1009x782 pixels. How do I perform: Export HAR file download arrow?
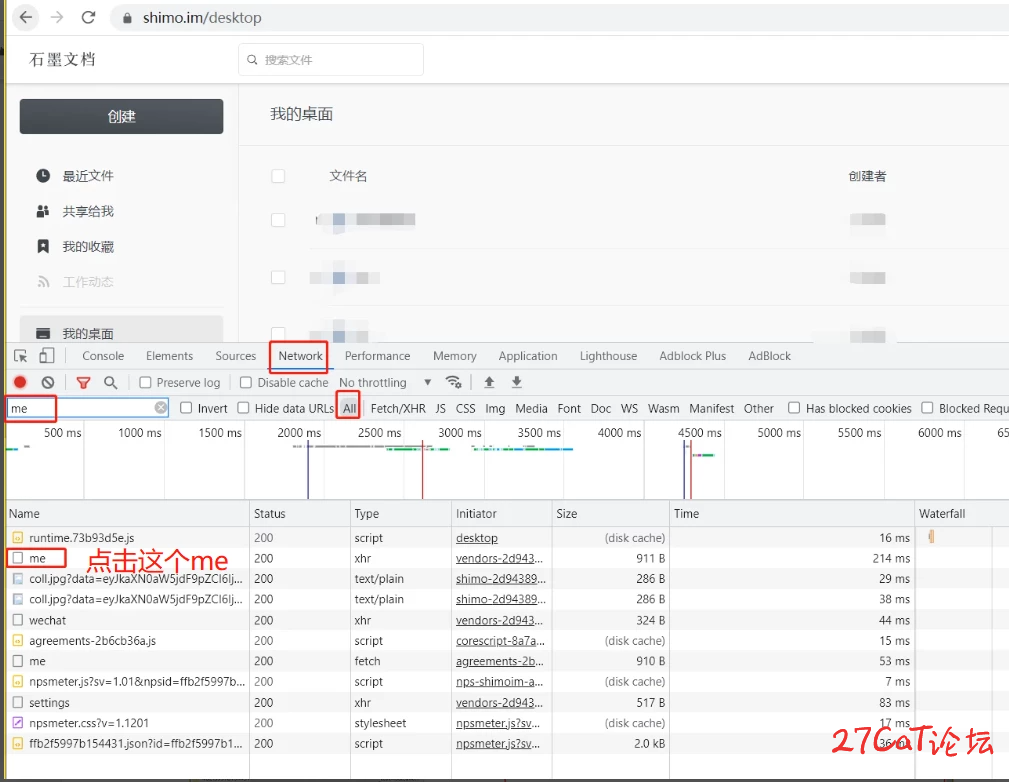coord(516,382)
